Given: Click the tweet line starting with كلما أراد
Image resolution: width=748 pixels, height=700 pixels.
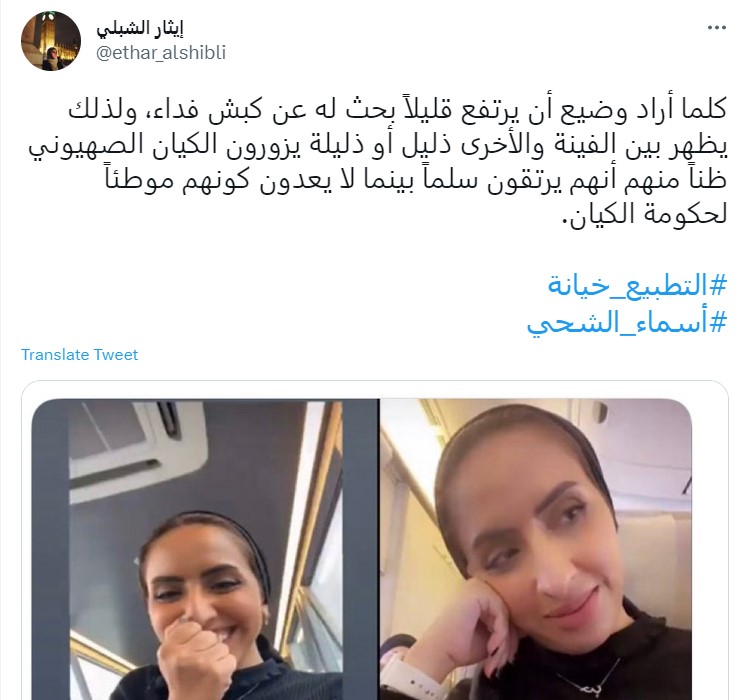Looking at the screenshot, I should [x=397, y=110].
